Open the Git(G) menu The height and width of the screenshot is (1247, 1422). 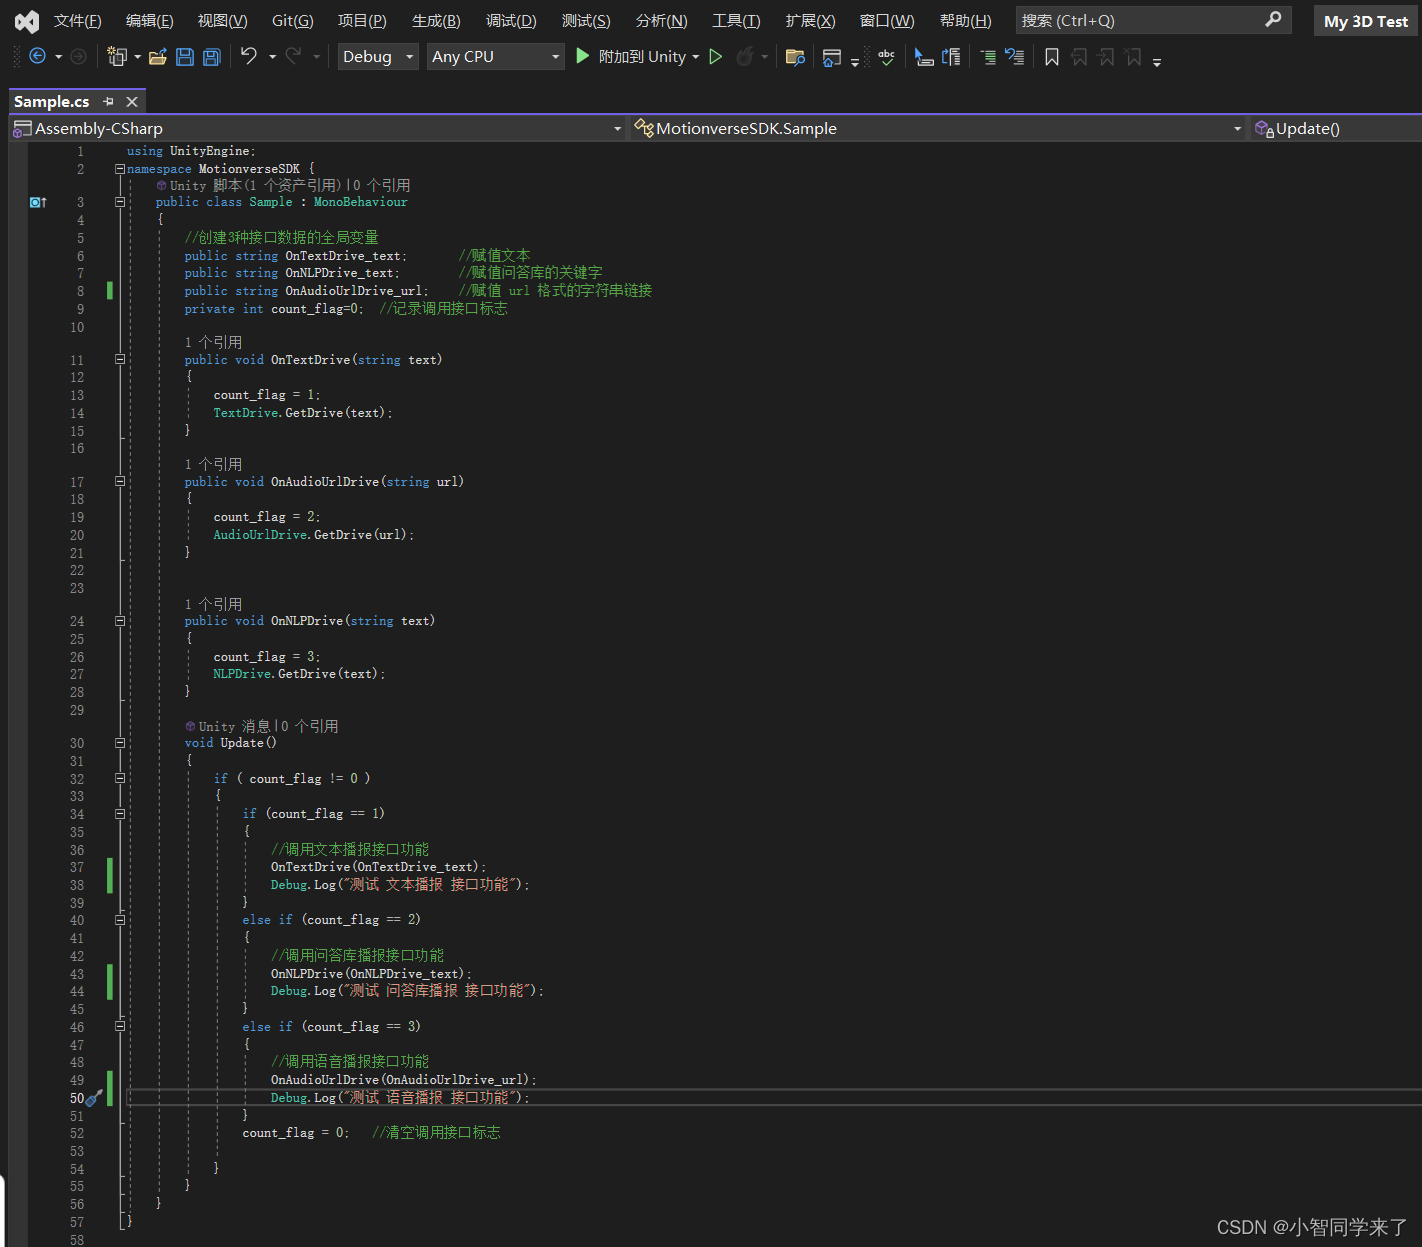pyautogui.click(x=293, y=21)
